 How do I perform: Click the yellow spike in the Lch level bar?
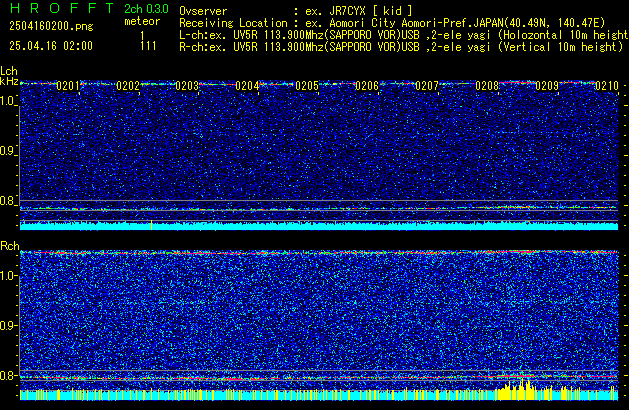coord(151,225)
